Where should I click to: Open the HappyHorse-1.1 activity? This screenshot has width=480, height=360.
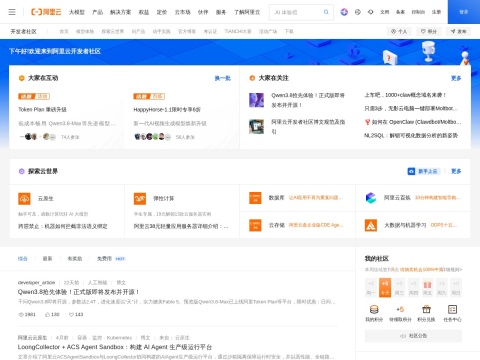[x=167, y=109]
